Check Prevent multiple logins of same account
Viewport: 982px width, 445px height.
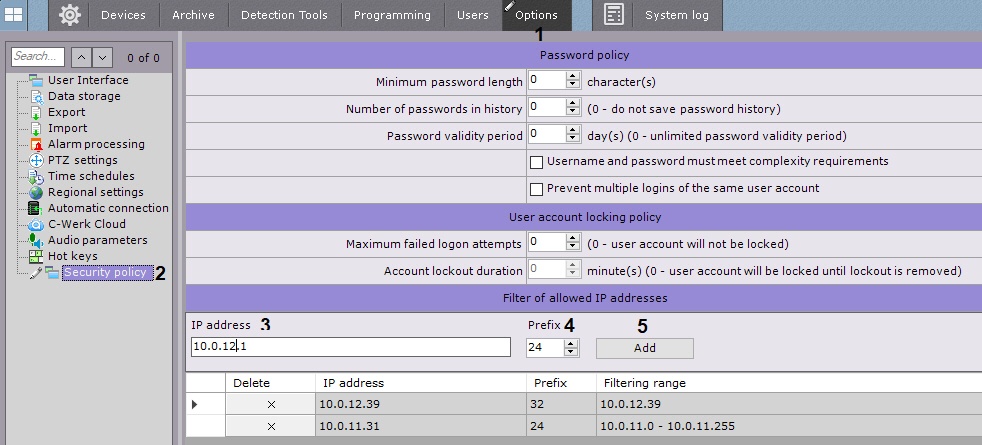pos(536,189)
